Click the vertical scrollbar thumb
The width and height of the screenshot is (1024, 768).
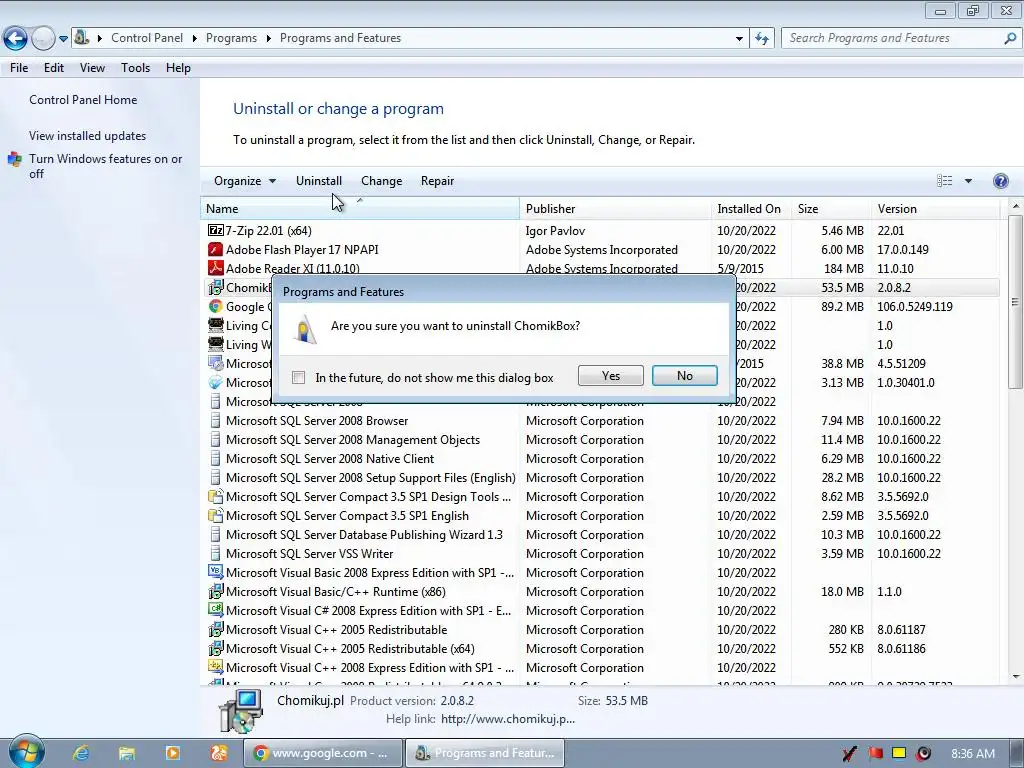pyautogui.click(x=1015, y=302)
